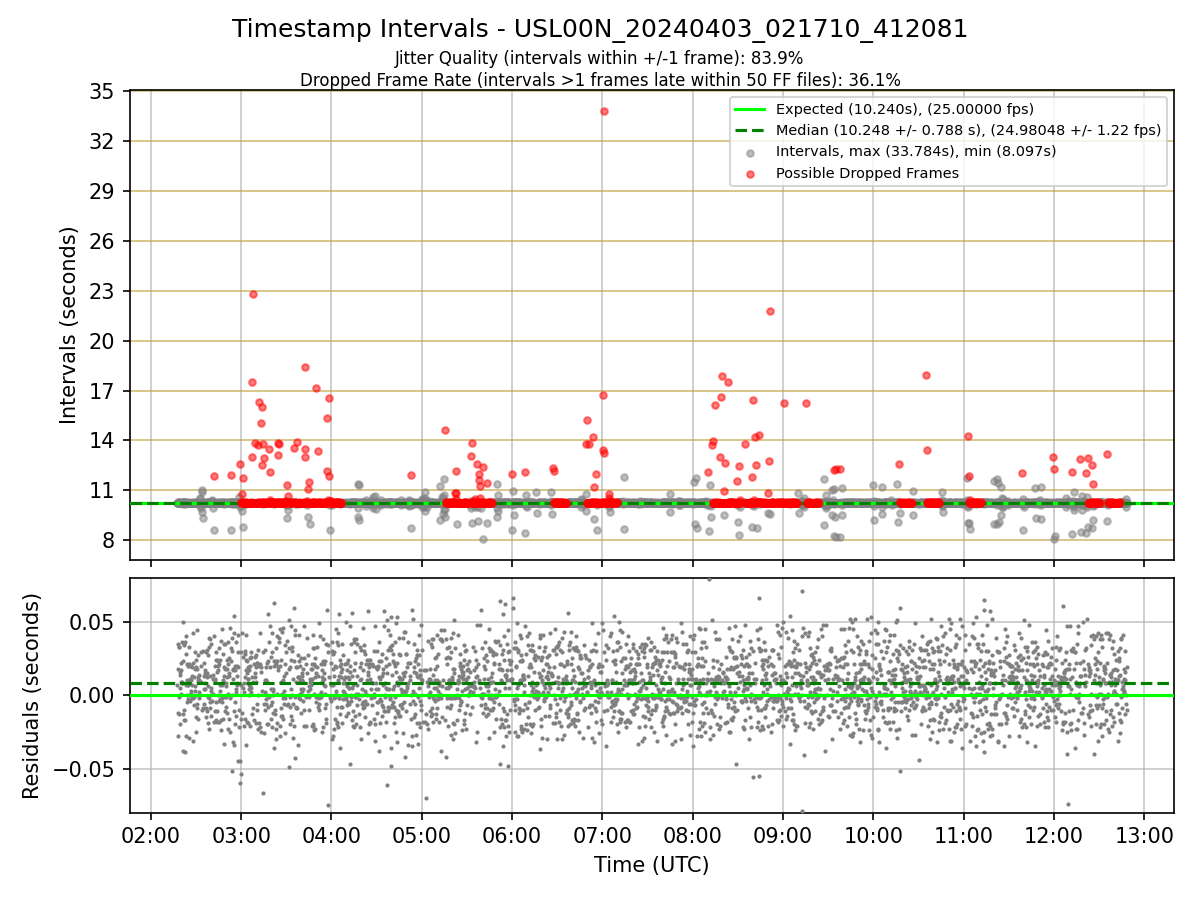Click the highest red outlier point near 34 seconds
Screen dimensions: 1200x900
(604, 111)
